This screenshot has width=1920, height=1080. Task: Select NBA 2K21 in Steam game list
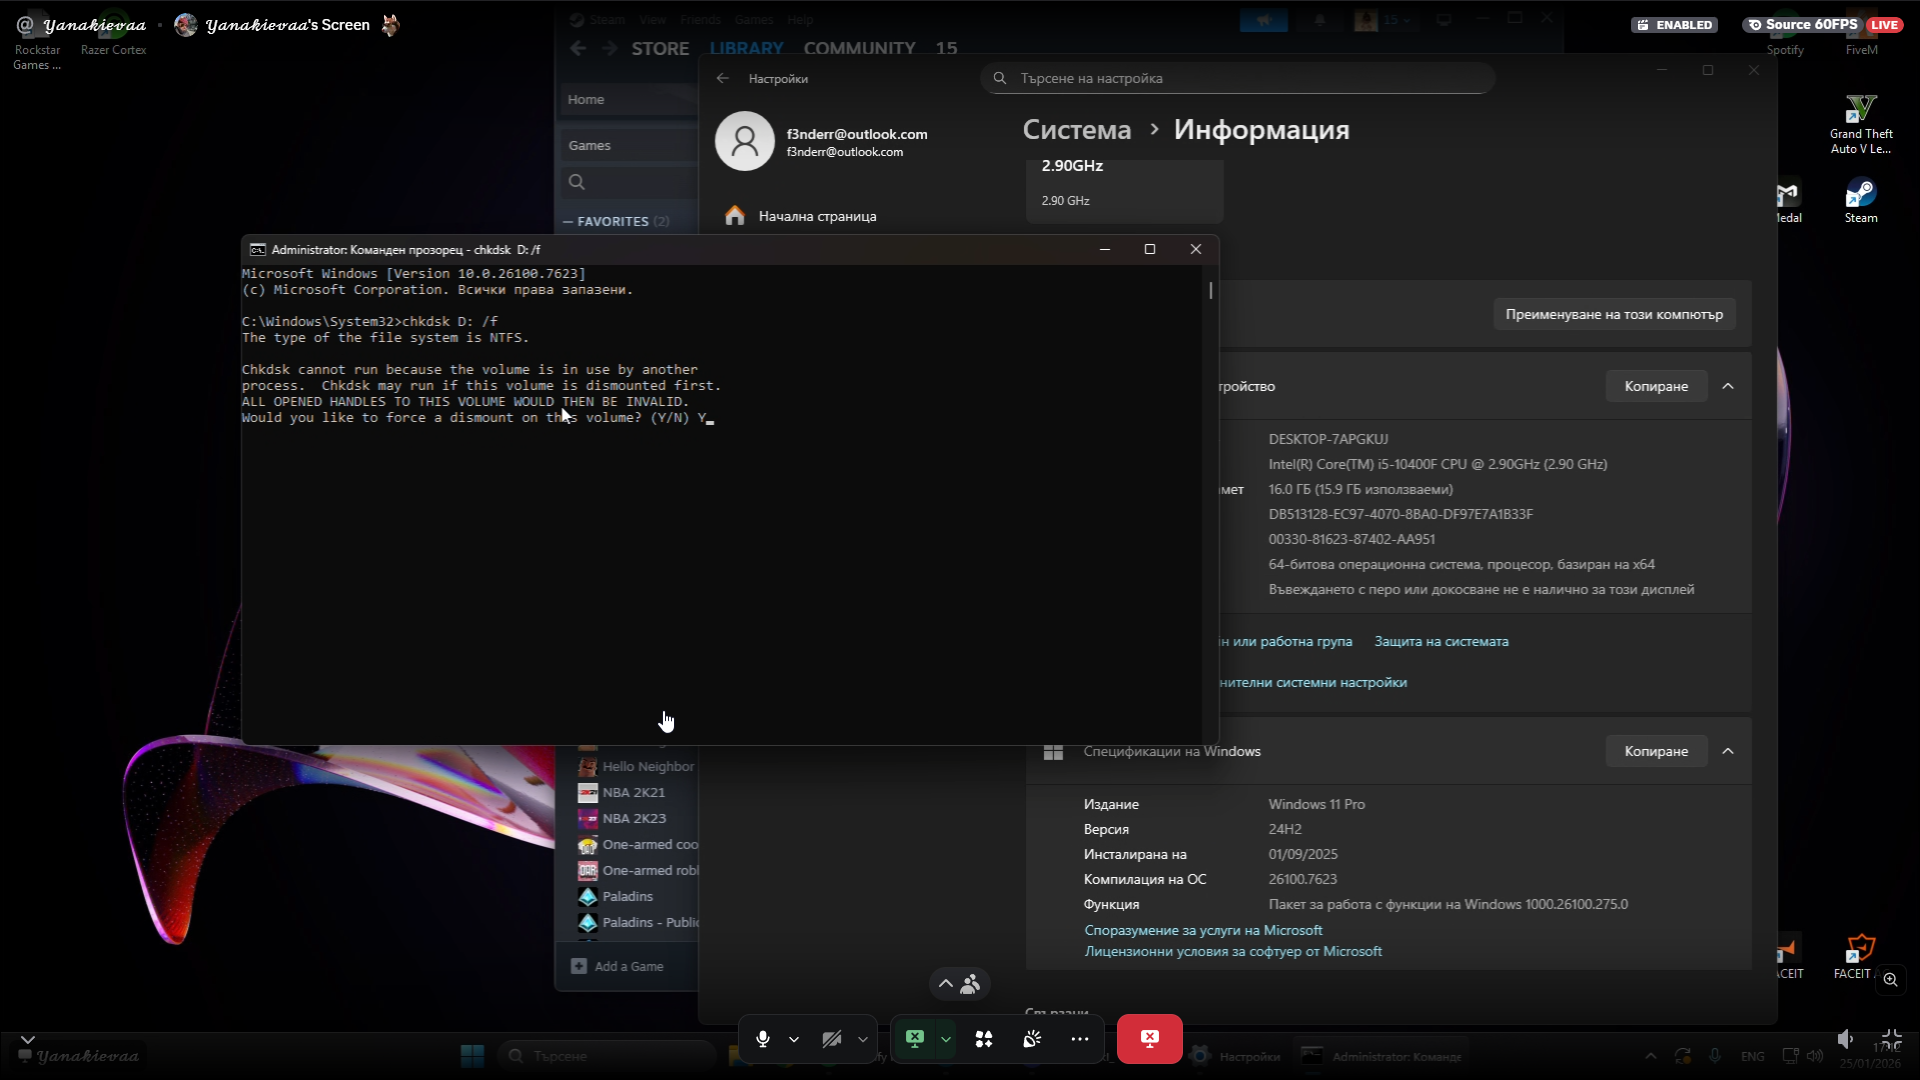pos(622,793)
